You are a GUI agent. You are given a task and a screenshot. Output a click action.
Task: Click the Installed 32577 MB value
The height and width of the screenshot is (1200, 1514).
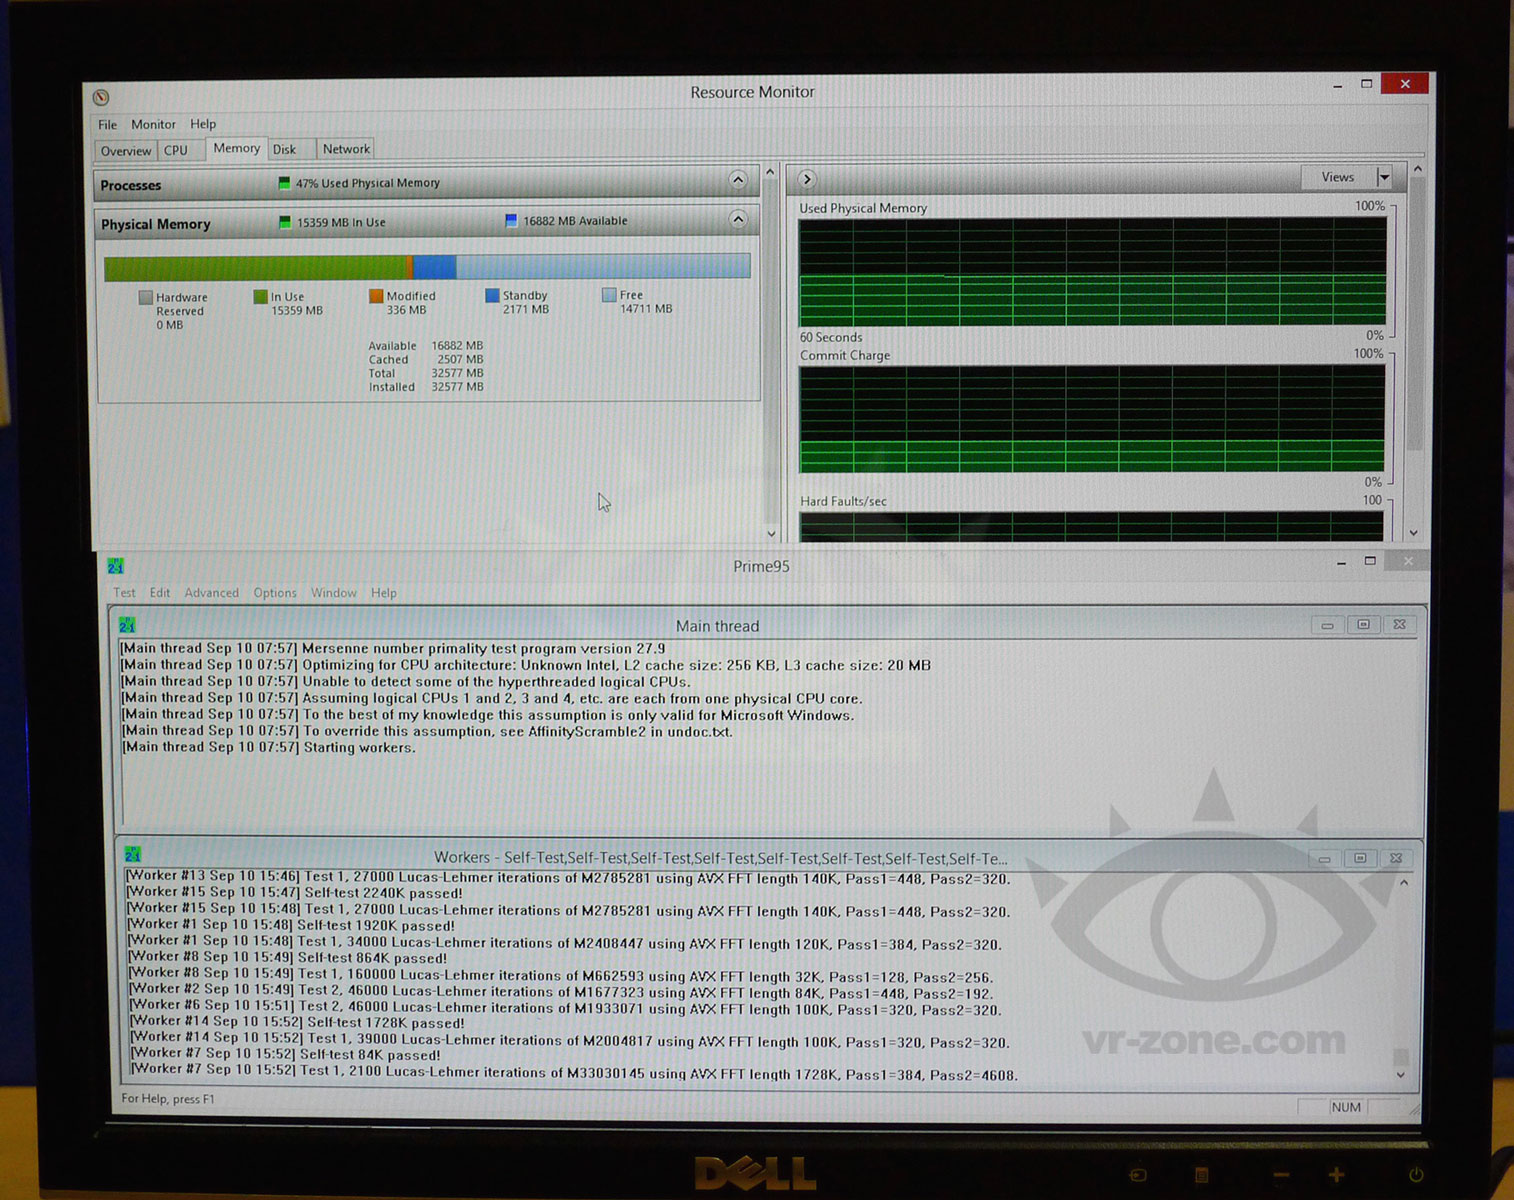click(x=457, y=387)
